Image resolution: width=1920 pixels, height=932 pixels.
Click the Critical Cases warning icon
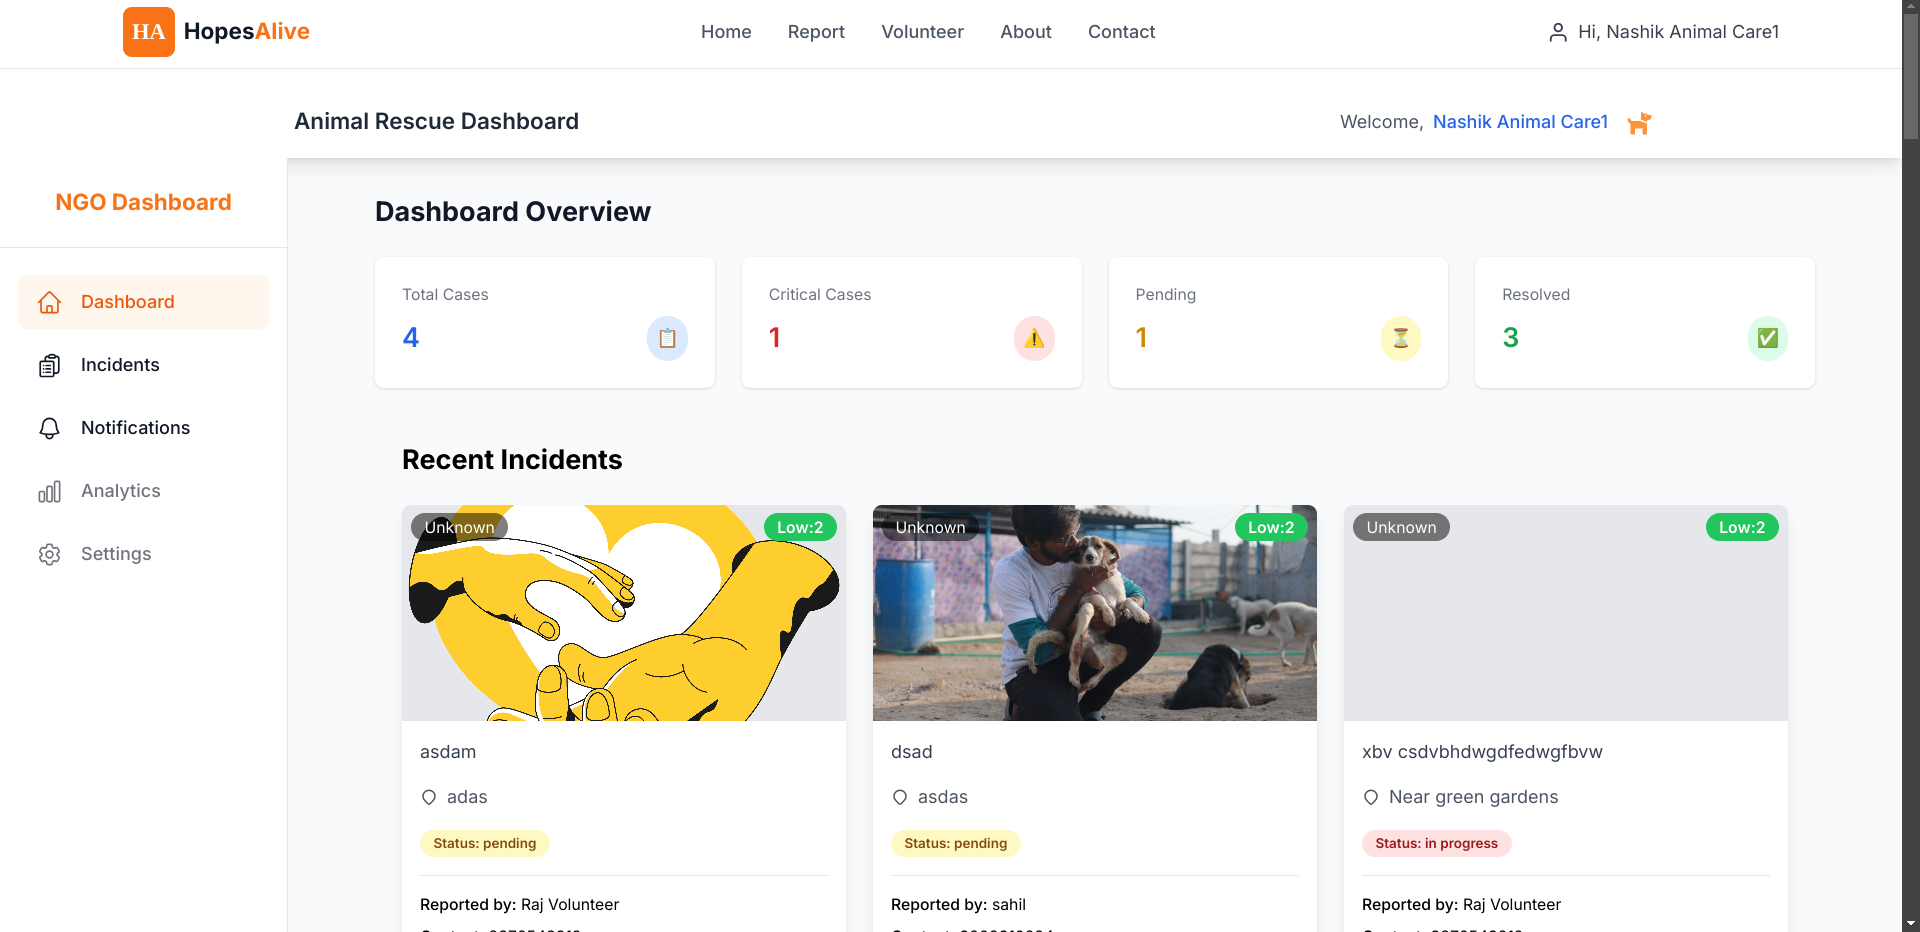(x=1034, y=338)
